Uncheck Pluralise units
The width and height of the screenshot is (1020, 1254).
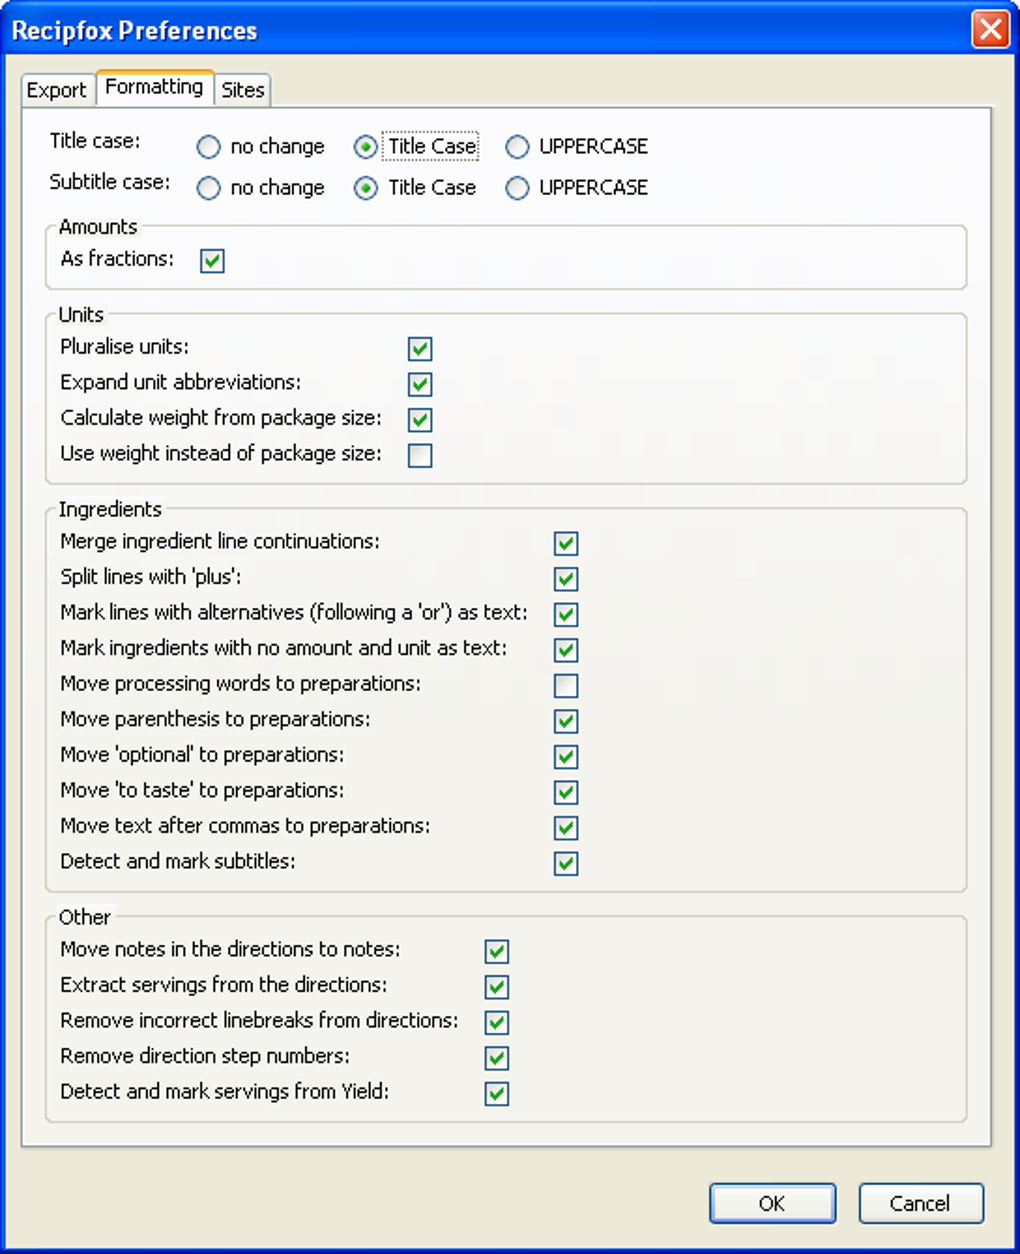[x=420, y=349]
